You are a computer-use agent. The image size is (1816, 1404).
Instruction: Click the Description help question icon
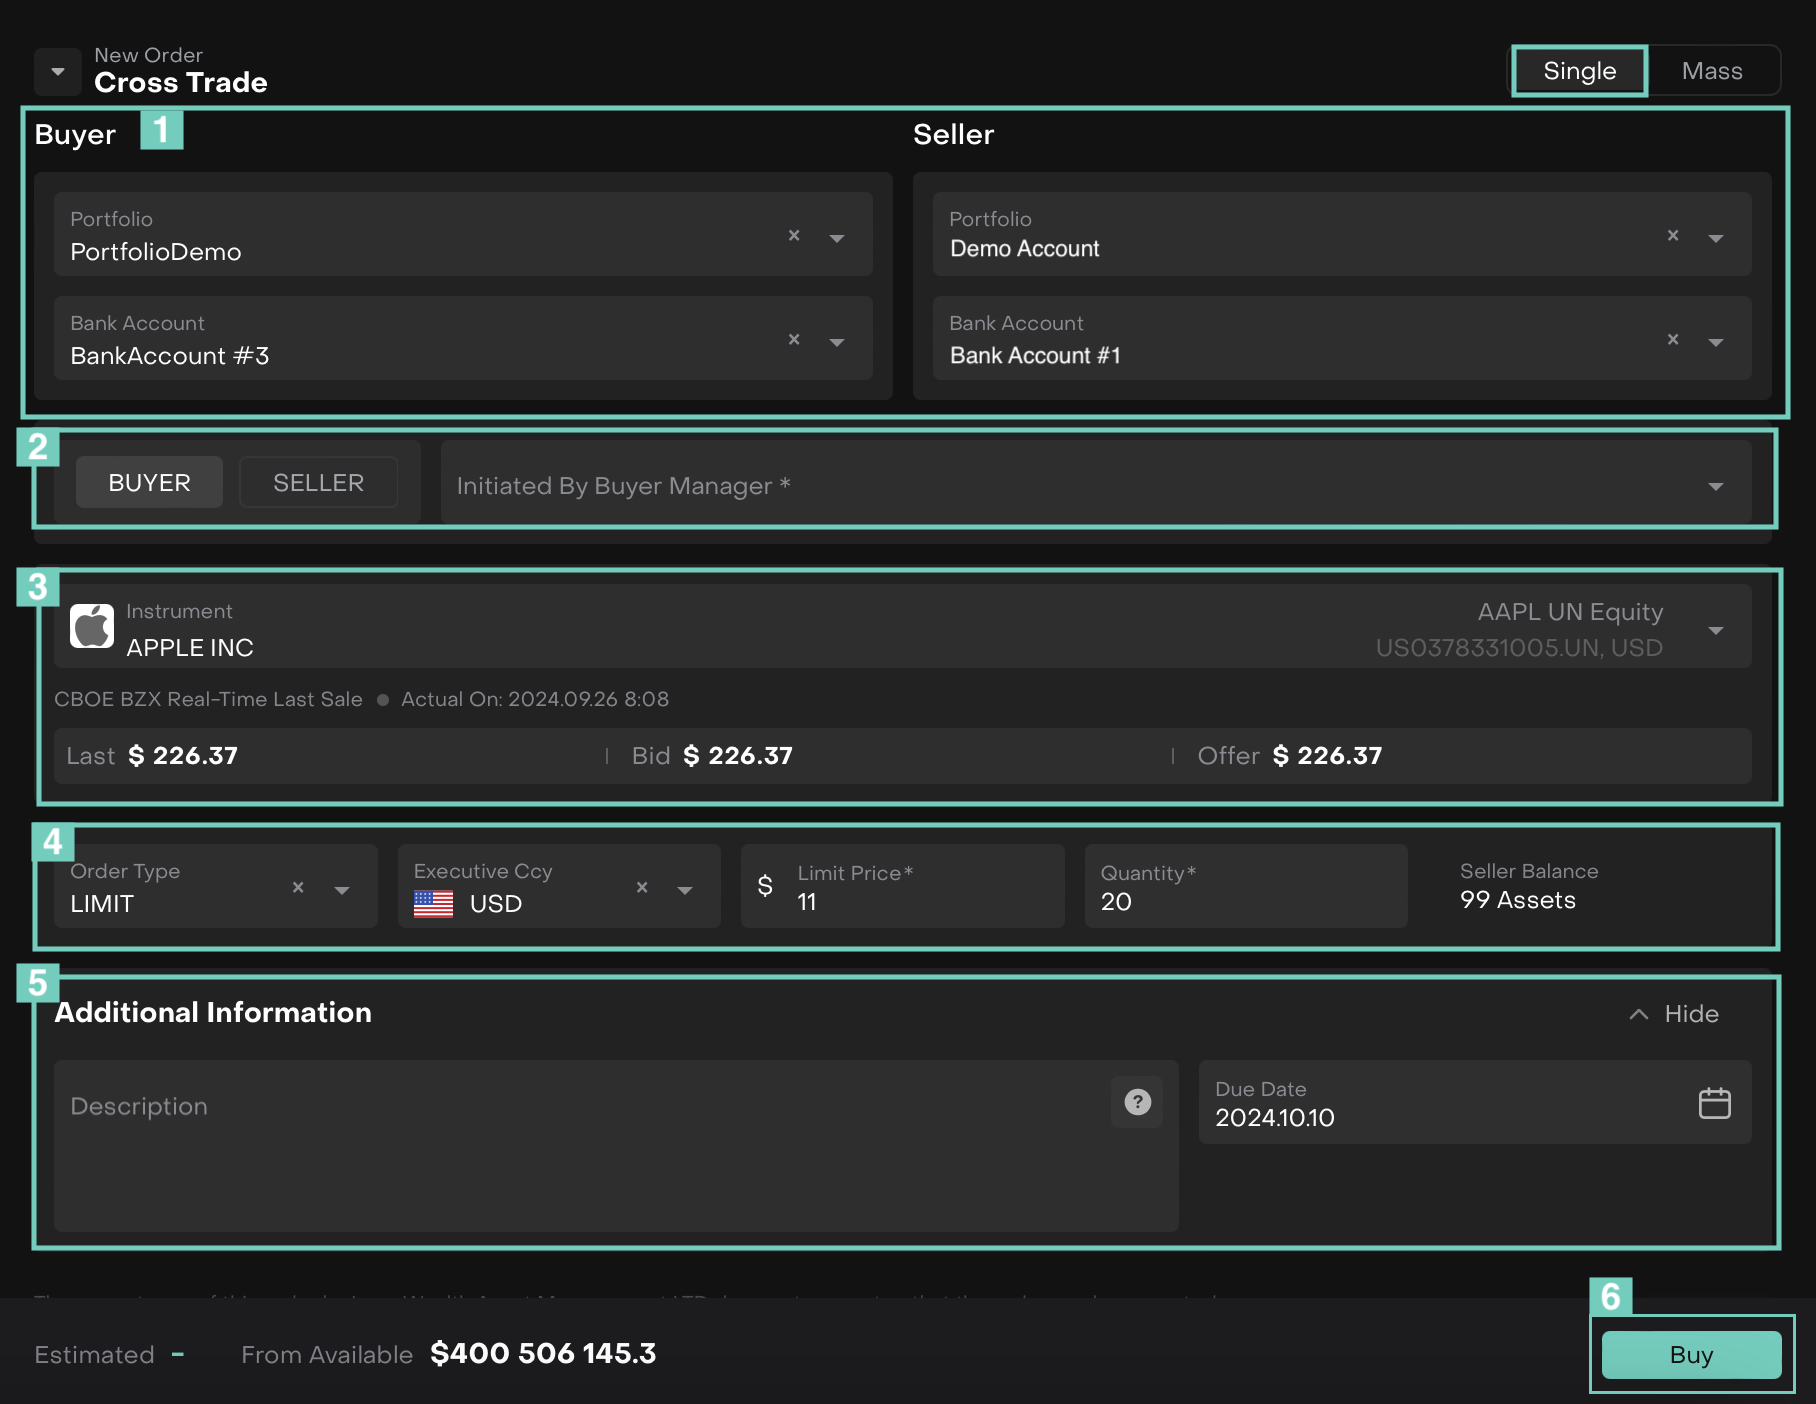[x=1137, y=1102]
